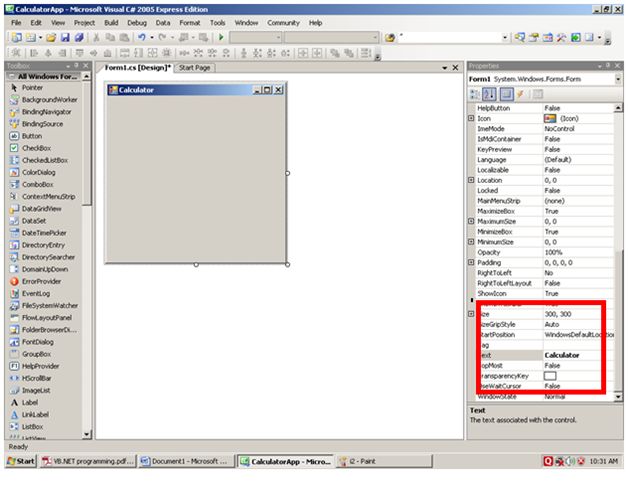Expand the Icon property row
The width and height of the screenshot is (628, 485).
pyautogui.click(x=471, y=118)
